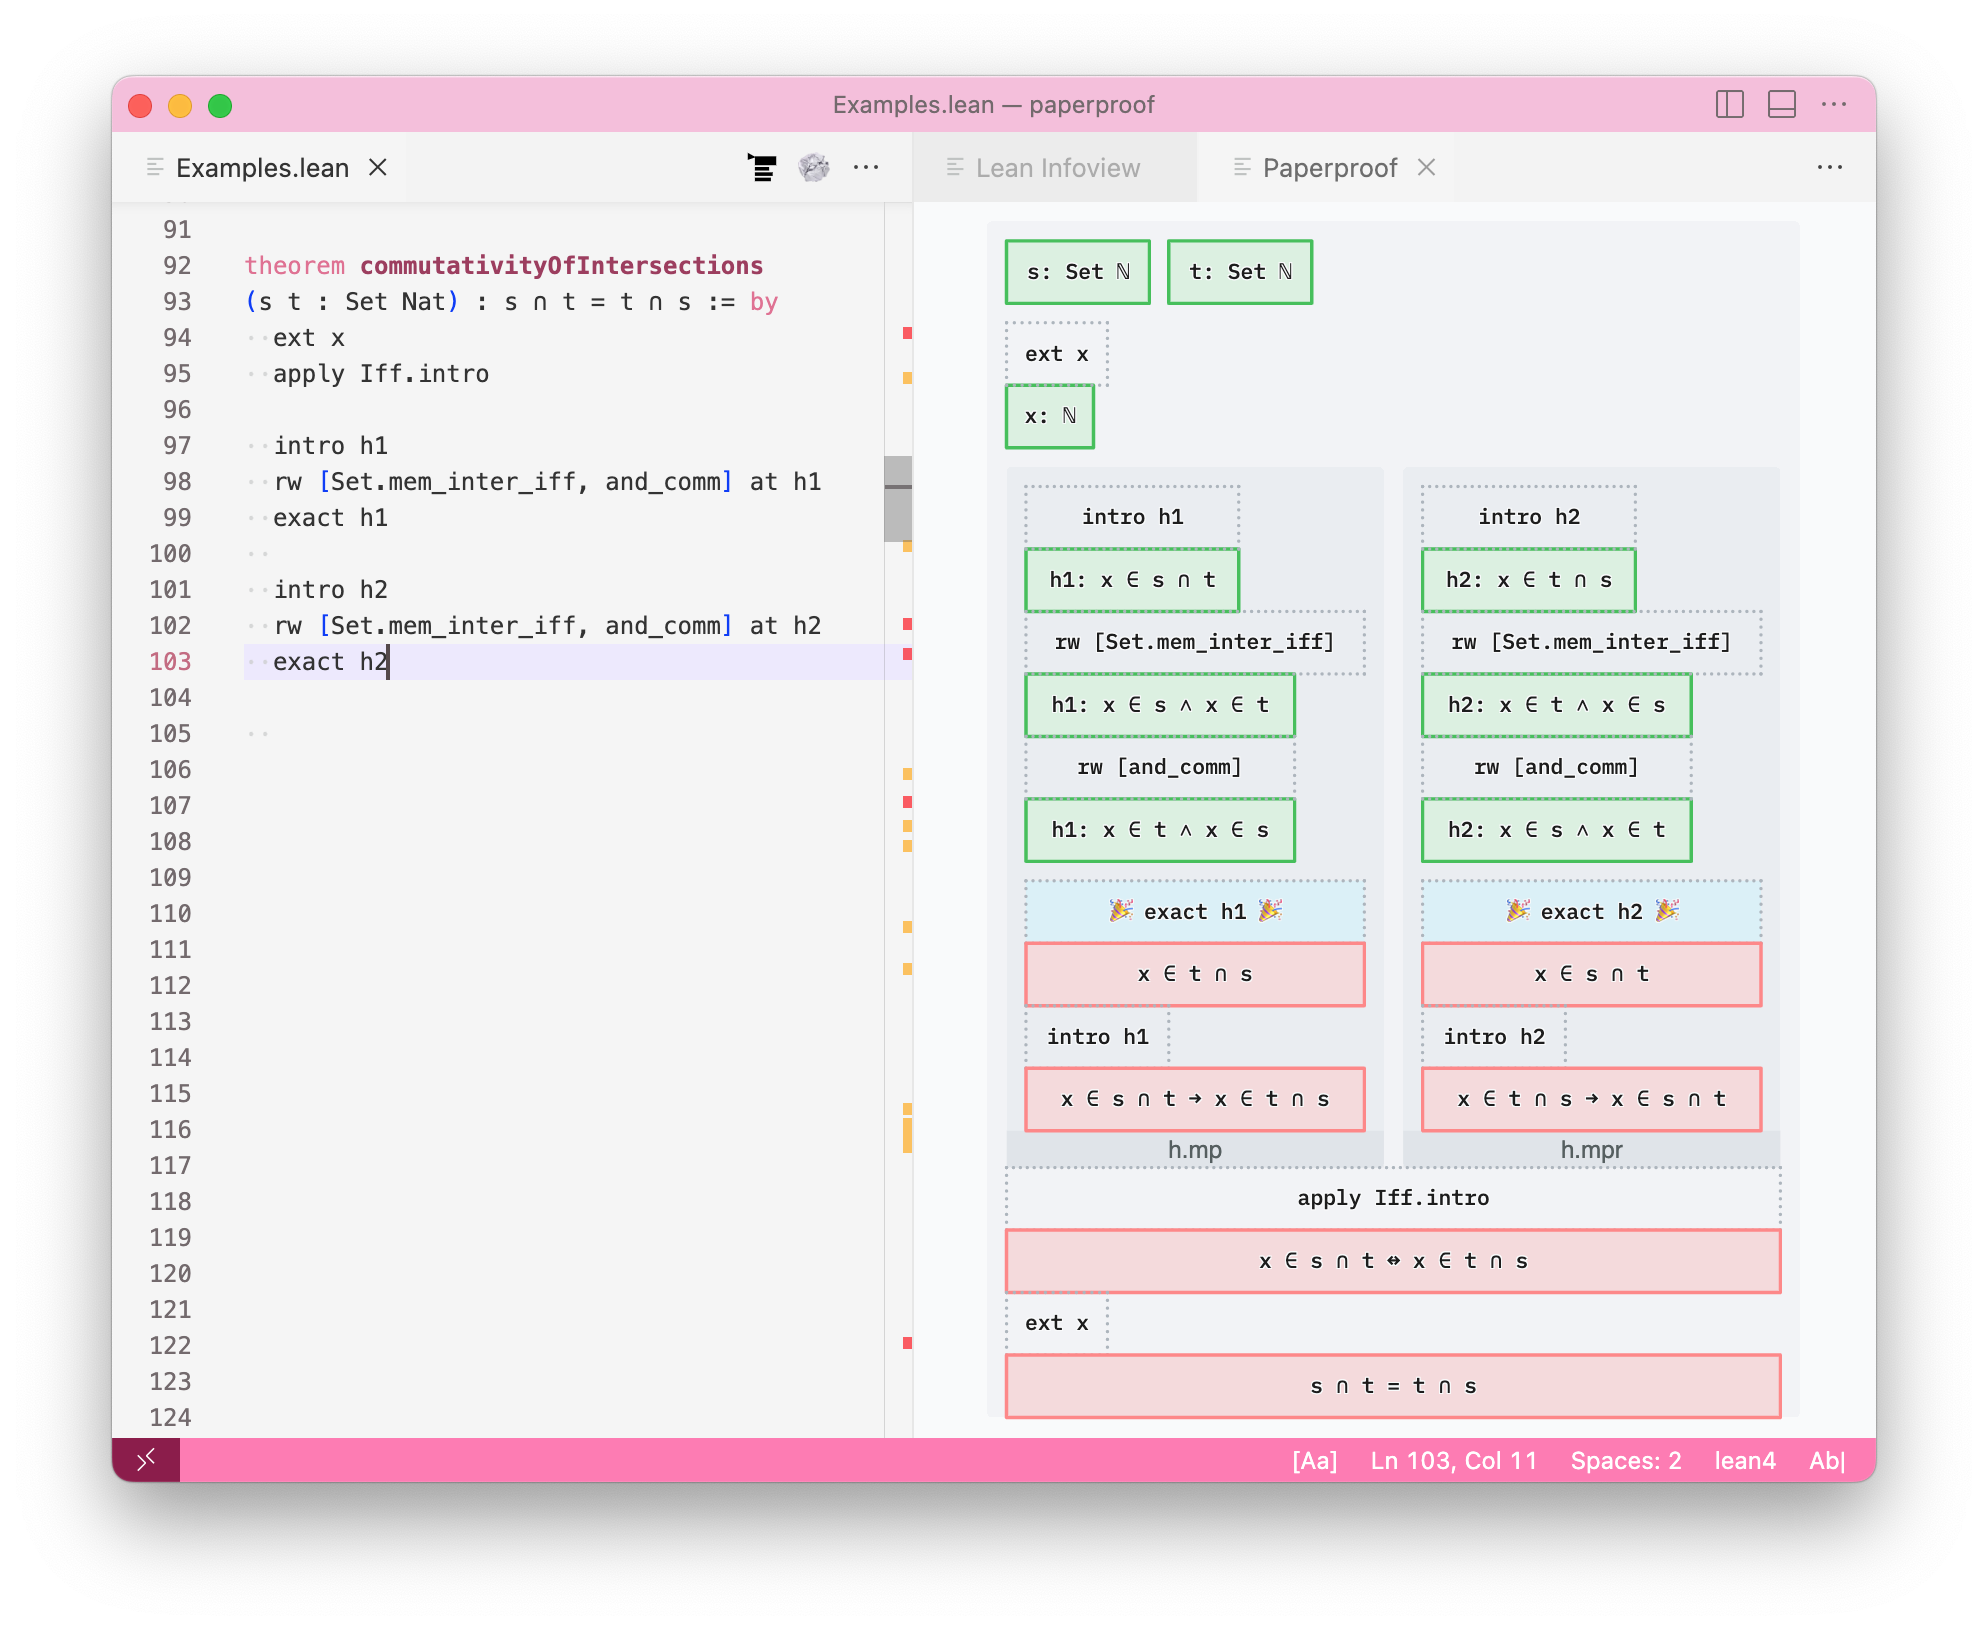Toggle the bottom panel layout icon

[1782, 104]
